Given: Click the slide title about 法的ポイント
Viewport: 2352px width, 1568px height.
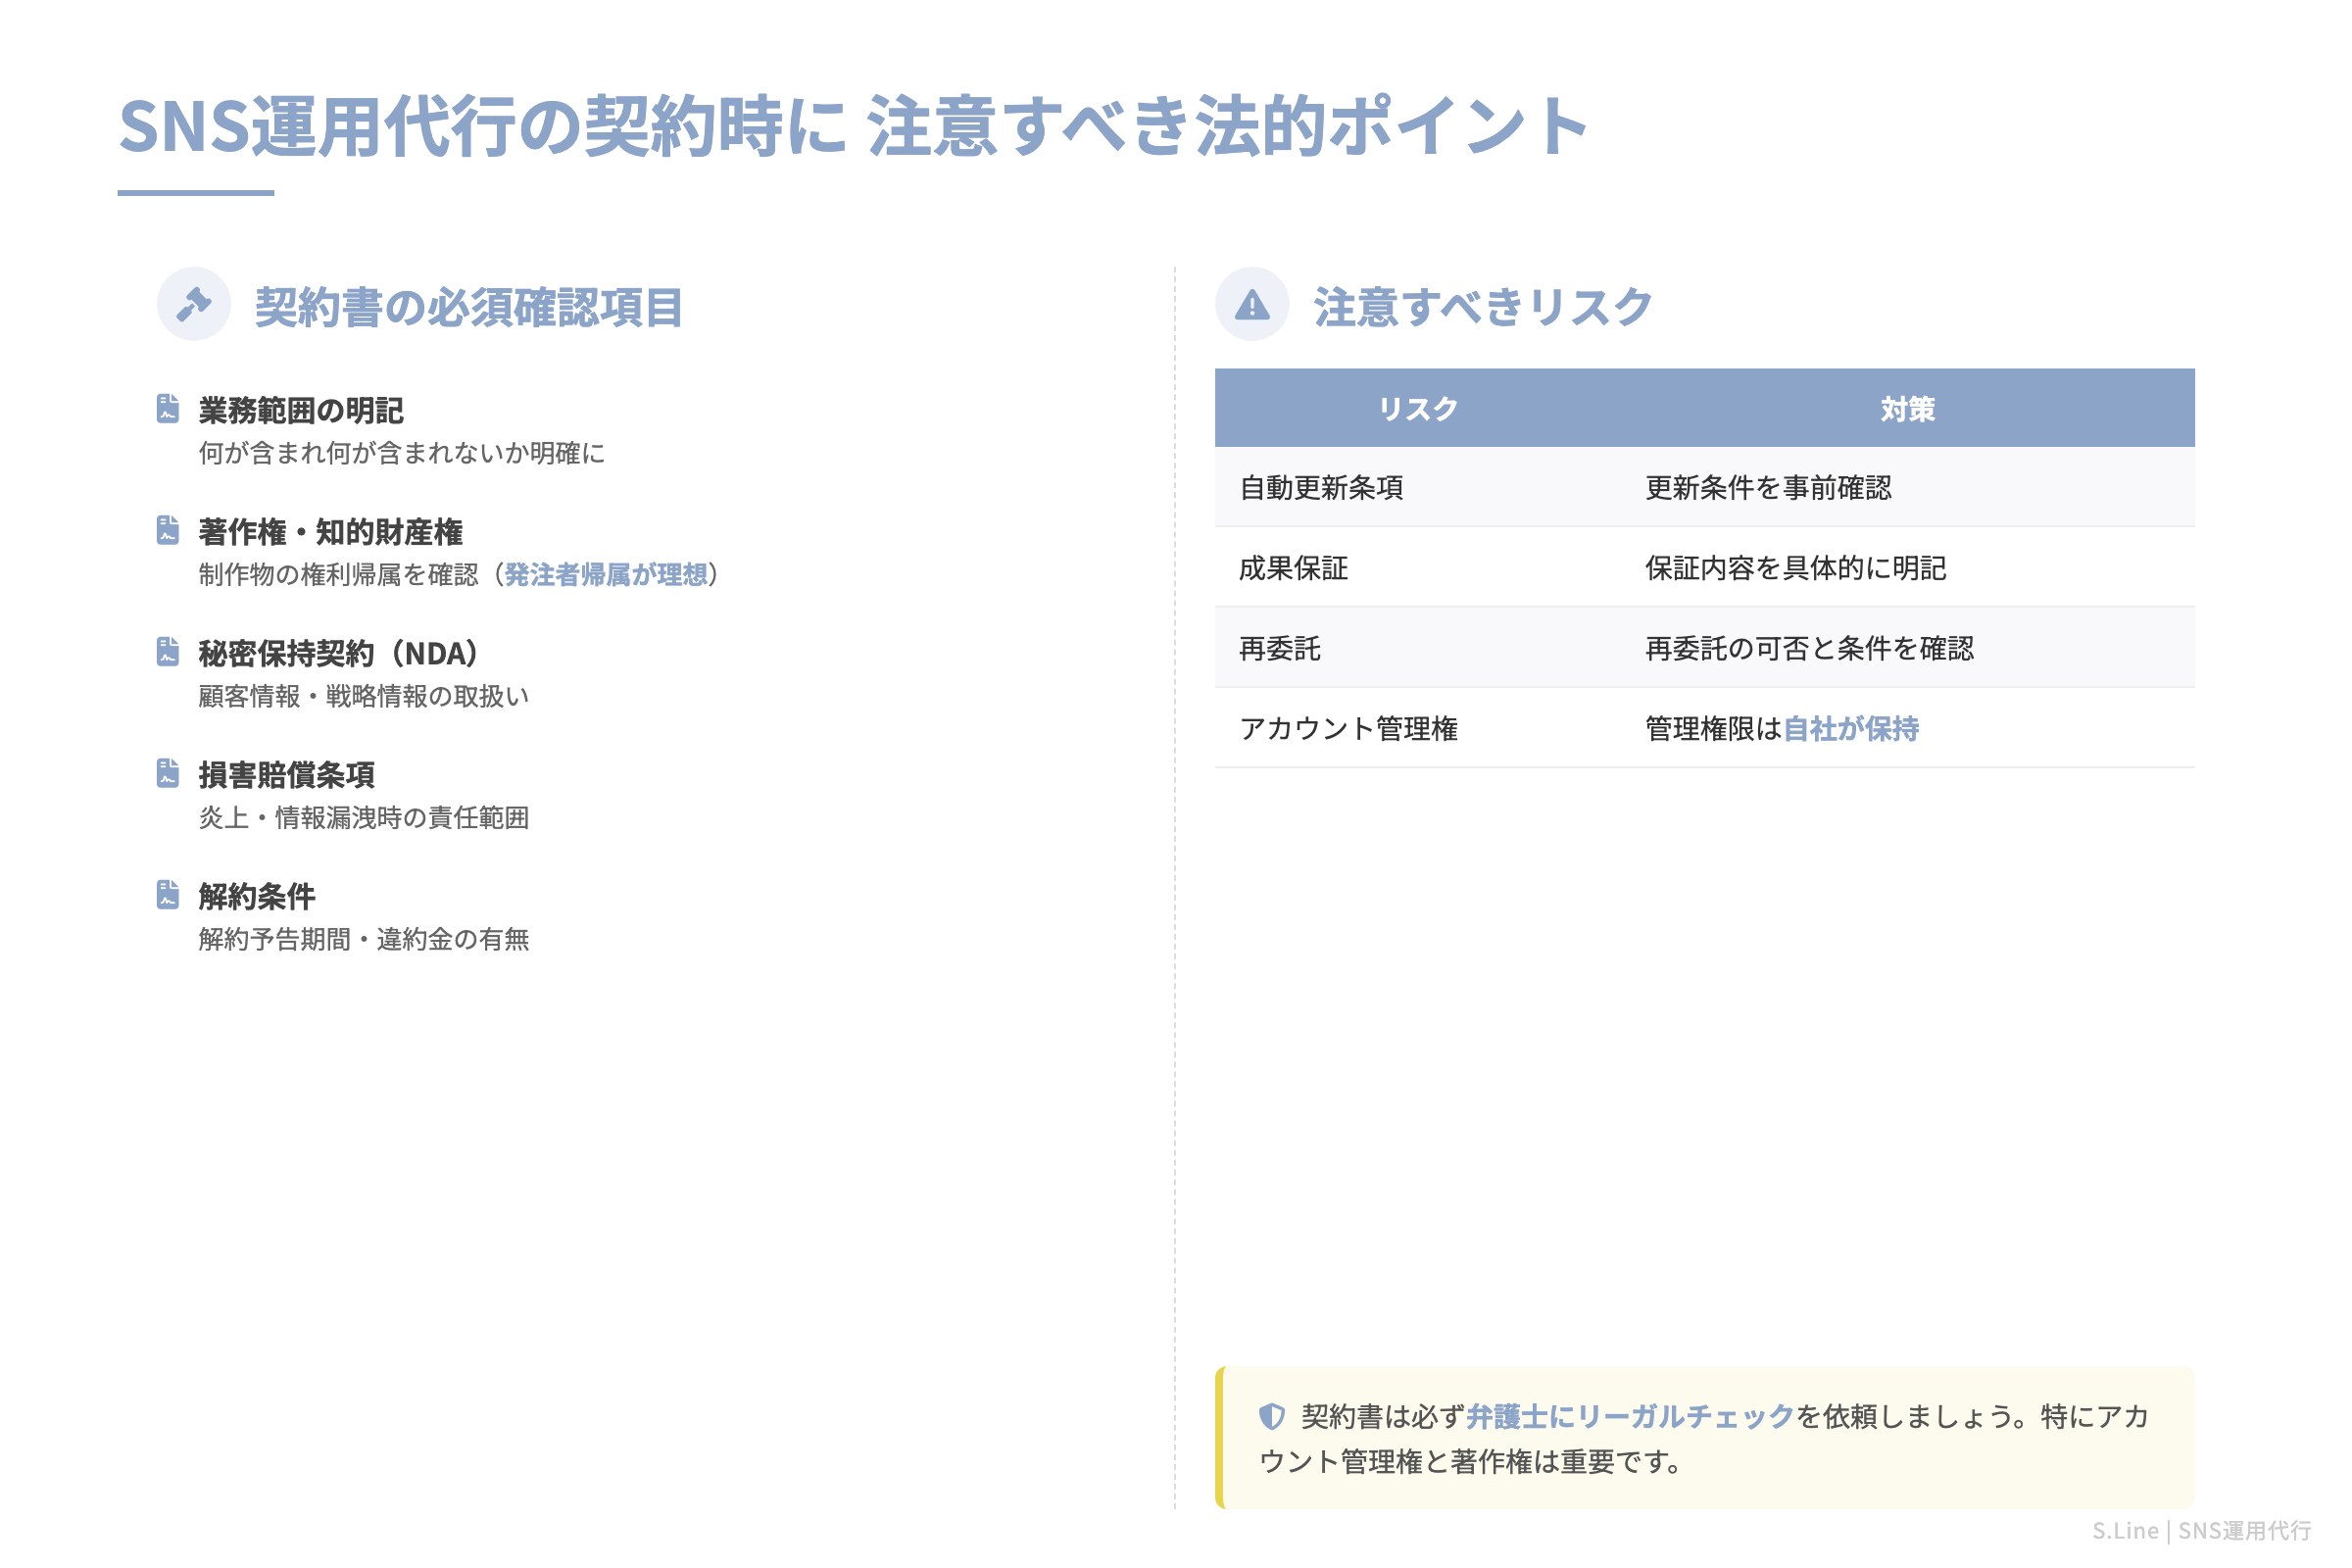Looking at the screenshot, I should tap(850, 128).
